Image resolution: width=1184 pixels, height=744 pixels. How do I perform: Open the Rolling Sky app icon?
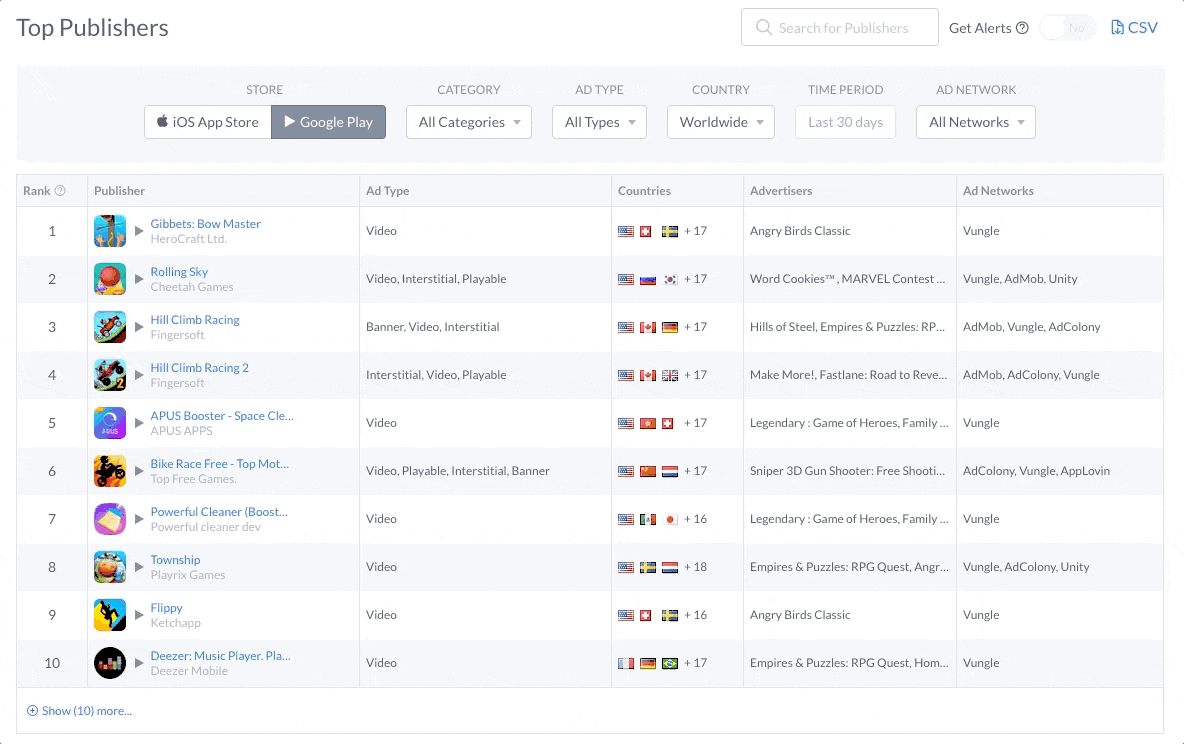pyautogui.click(x=109, y=279)
